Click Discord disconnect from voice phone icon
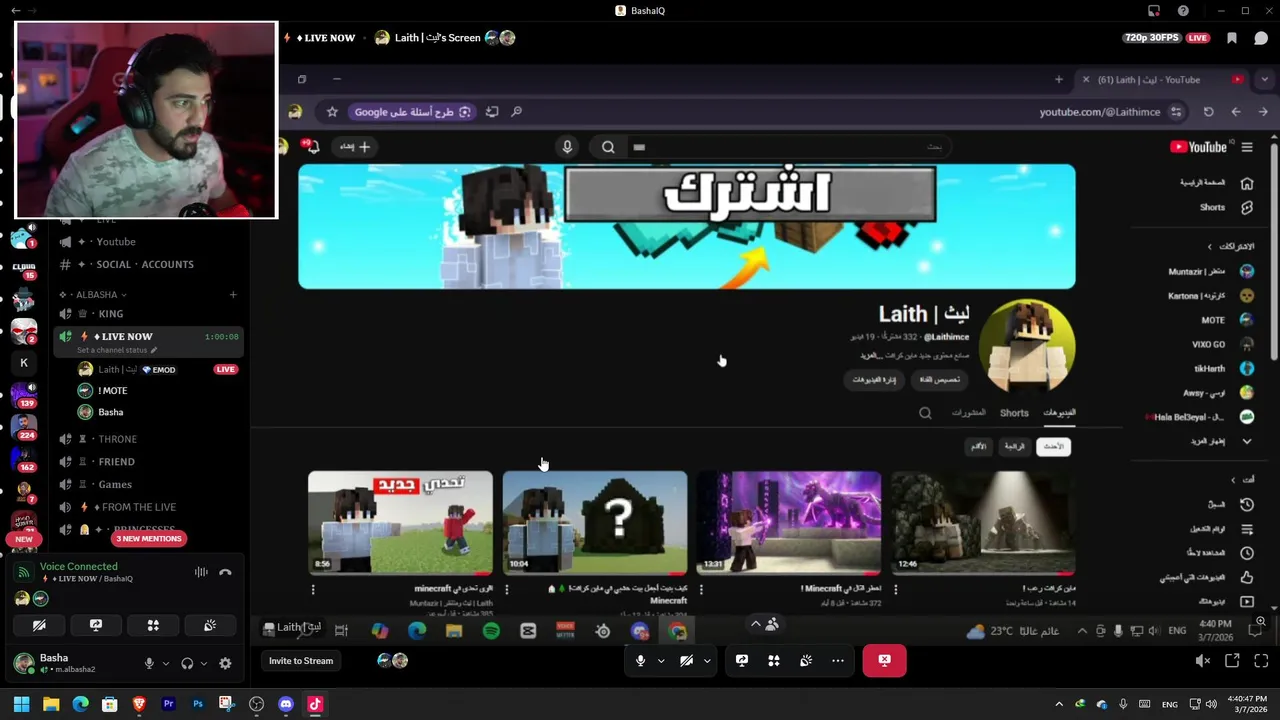Screen dimensions: 1280x720 tap(225, 572)
